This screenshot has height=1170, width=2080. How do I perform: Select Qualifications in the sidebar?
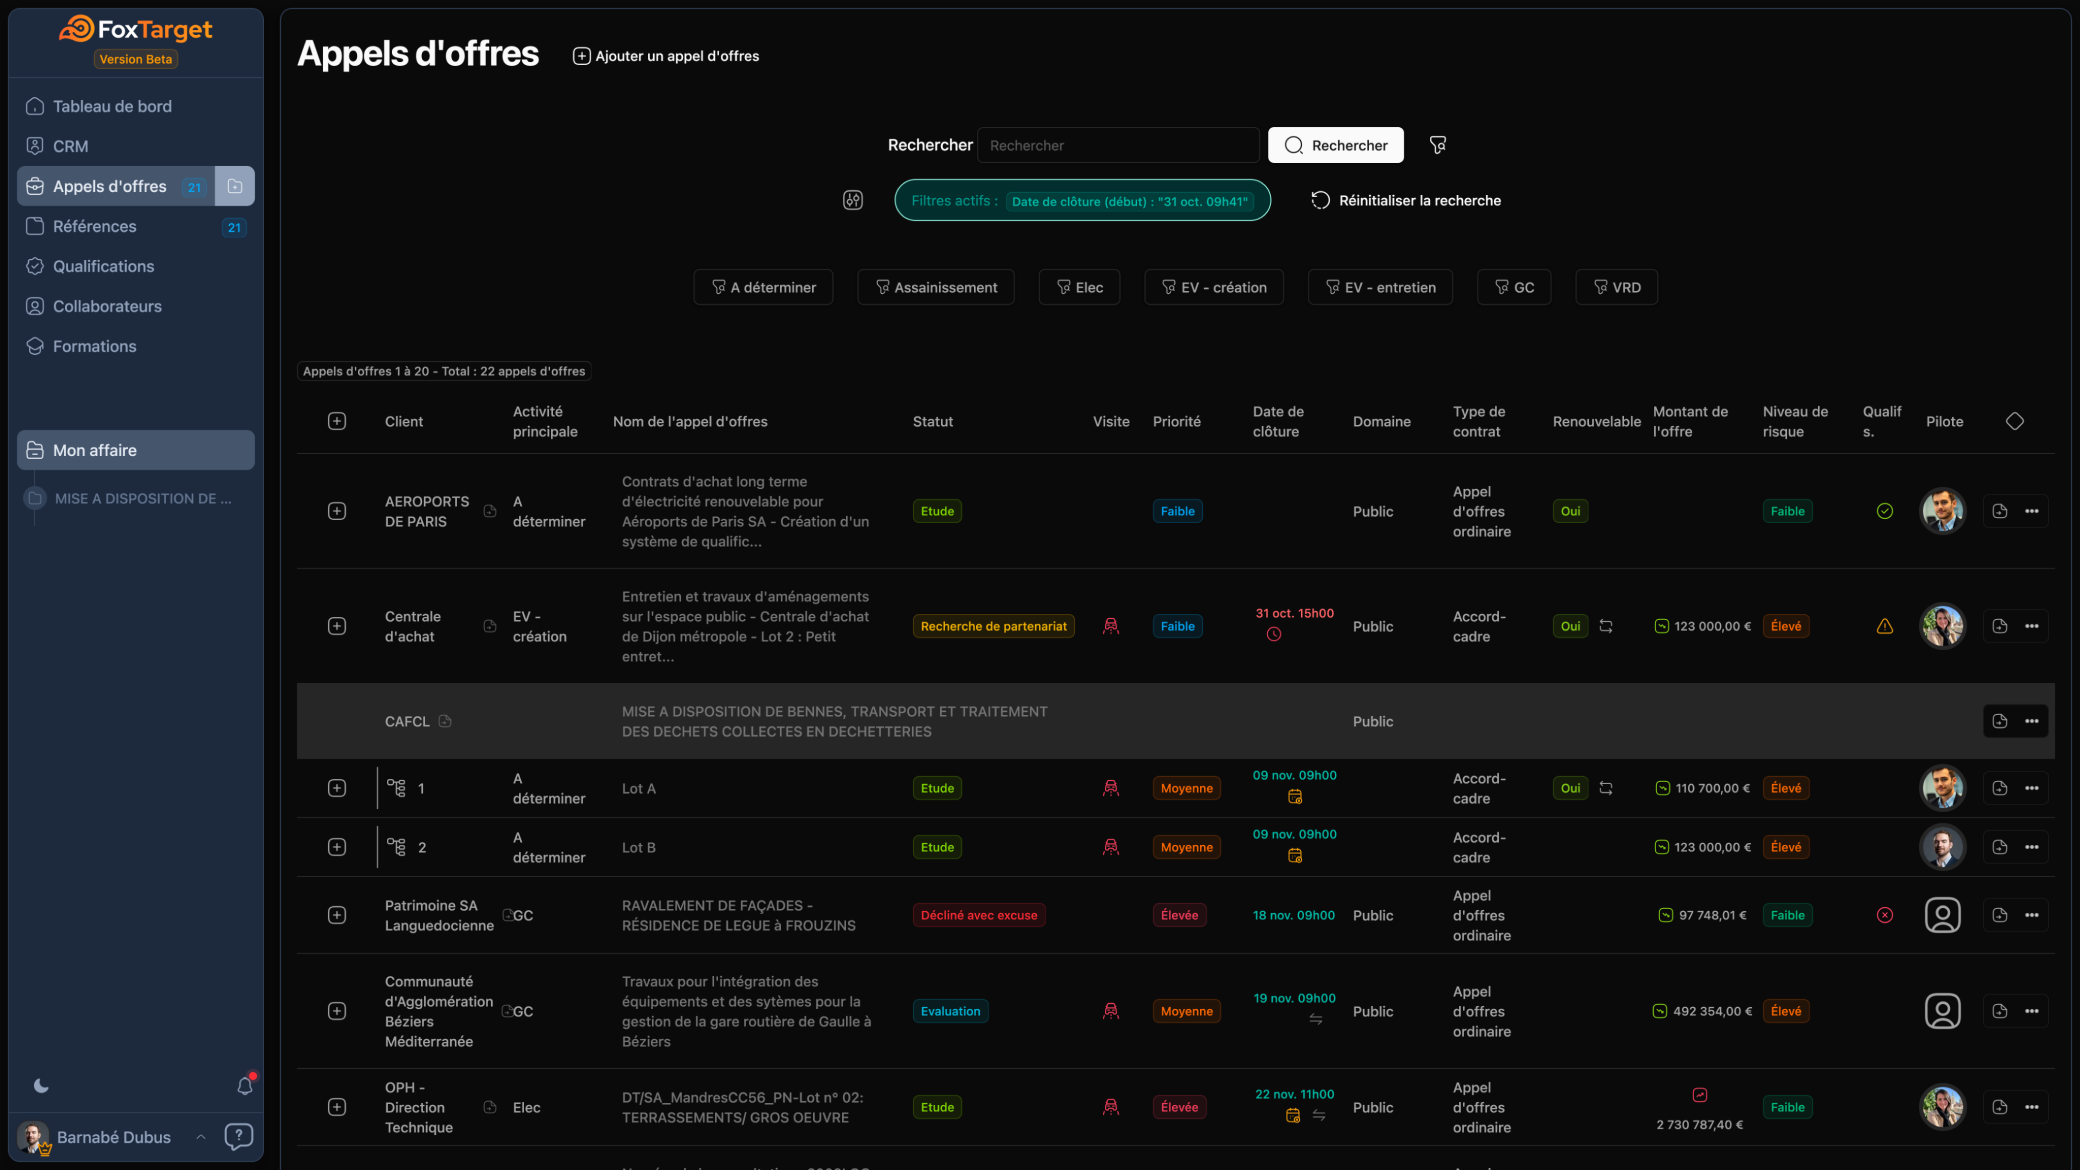[x=101, y=266]
